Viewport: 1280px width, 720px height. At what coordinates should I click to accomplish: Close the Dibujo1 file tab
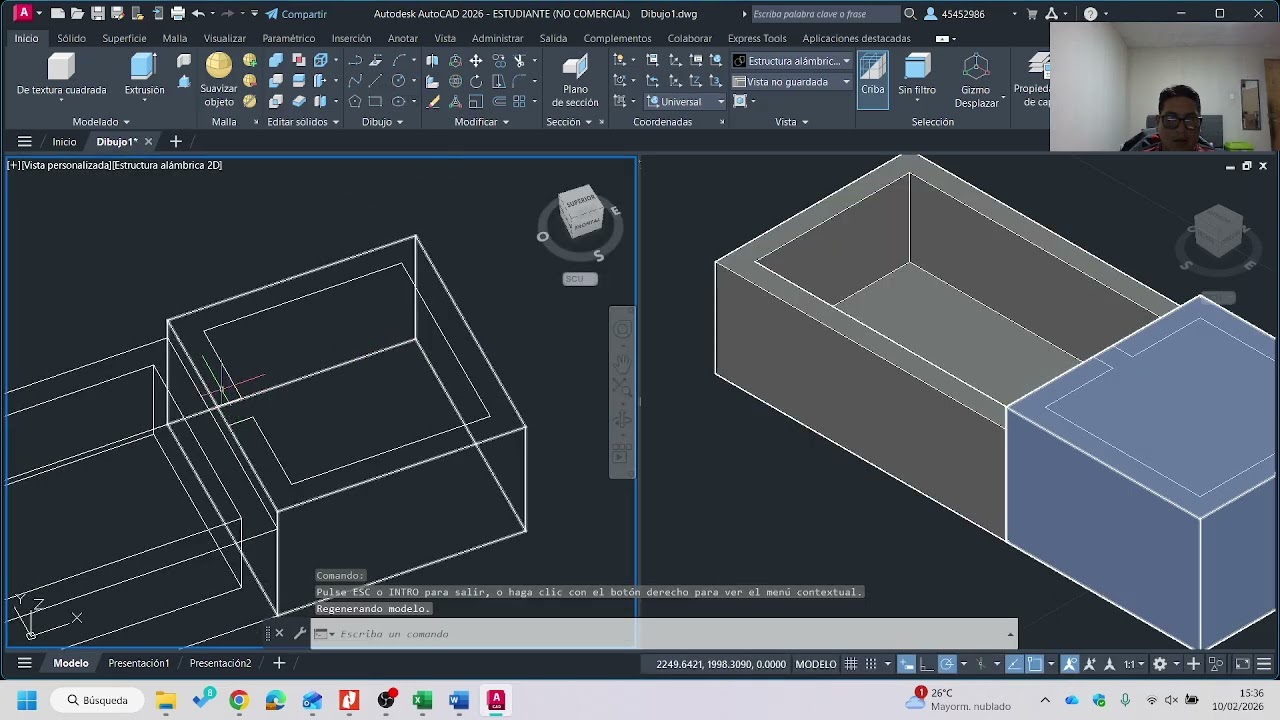pyautogui.click(x=148, y=142)
